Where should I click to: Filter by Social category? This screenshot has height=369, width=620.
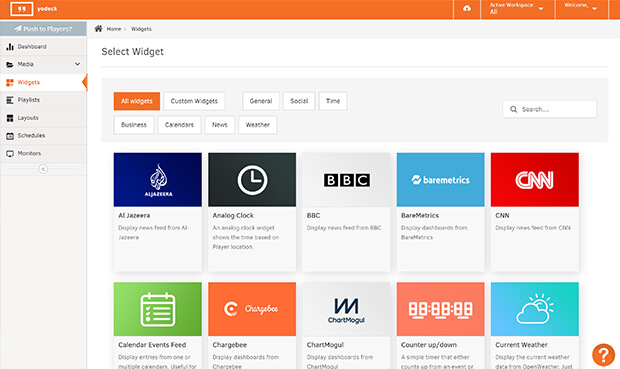(299, 101)
